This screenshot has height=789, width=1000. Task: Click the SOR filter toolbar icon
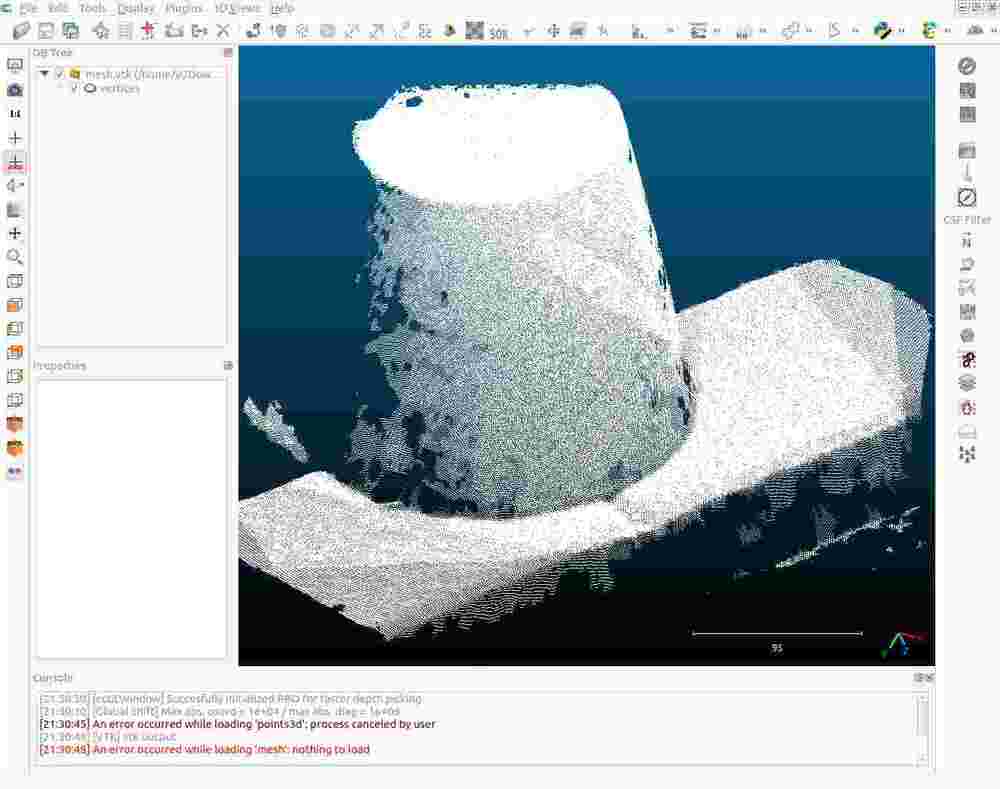[x=499, y=32]
